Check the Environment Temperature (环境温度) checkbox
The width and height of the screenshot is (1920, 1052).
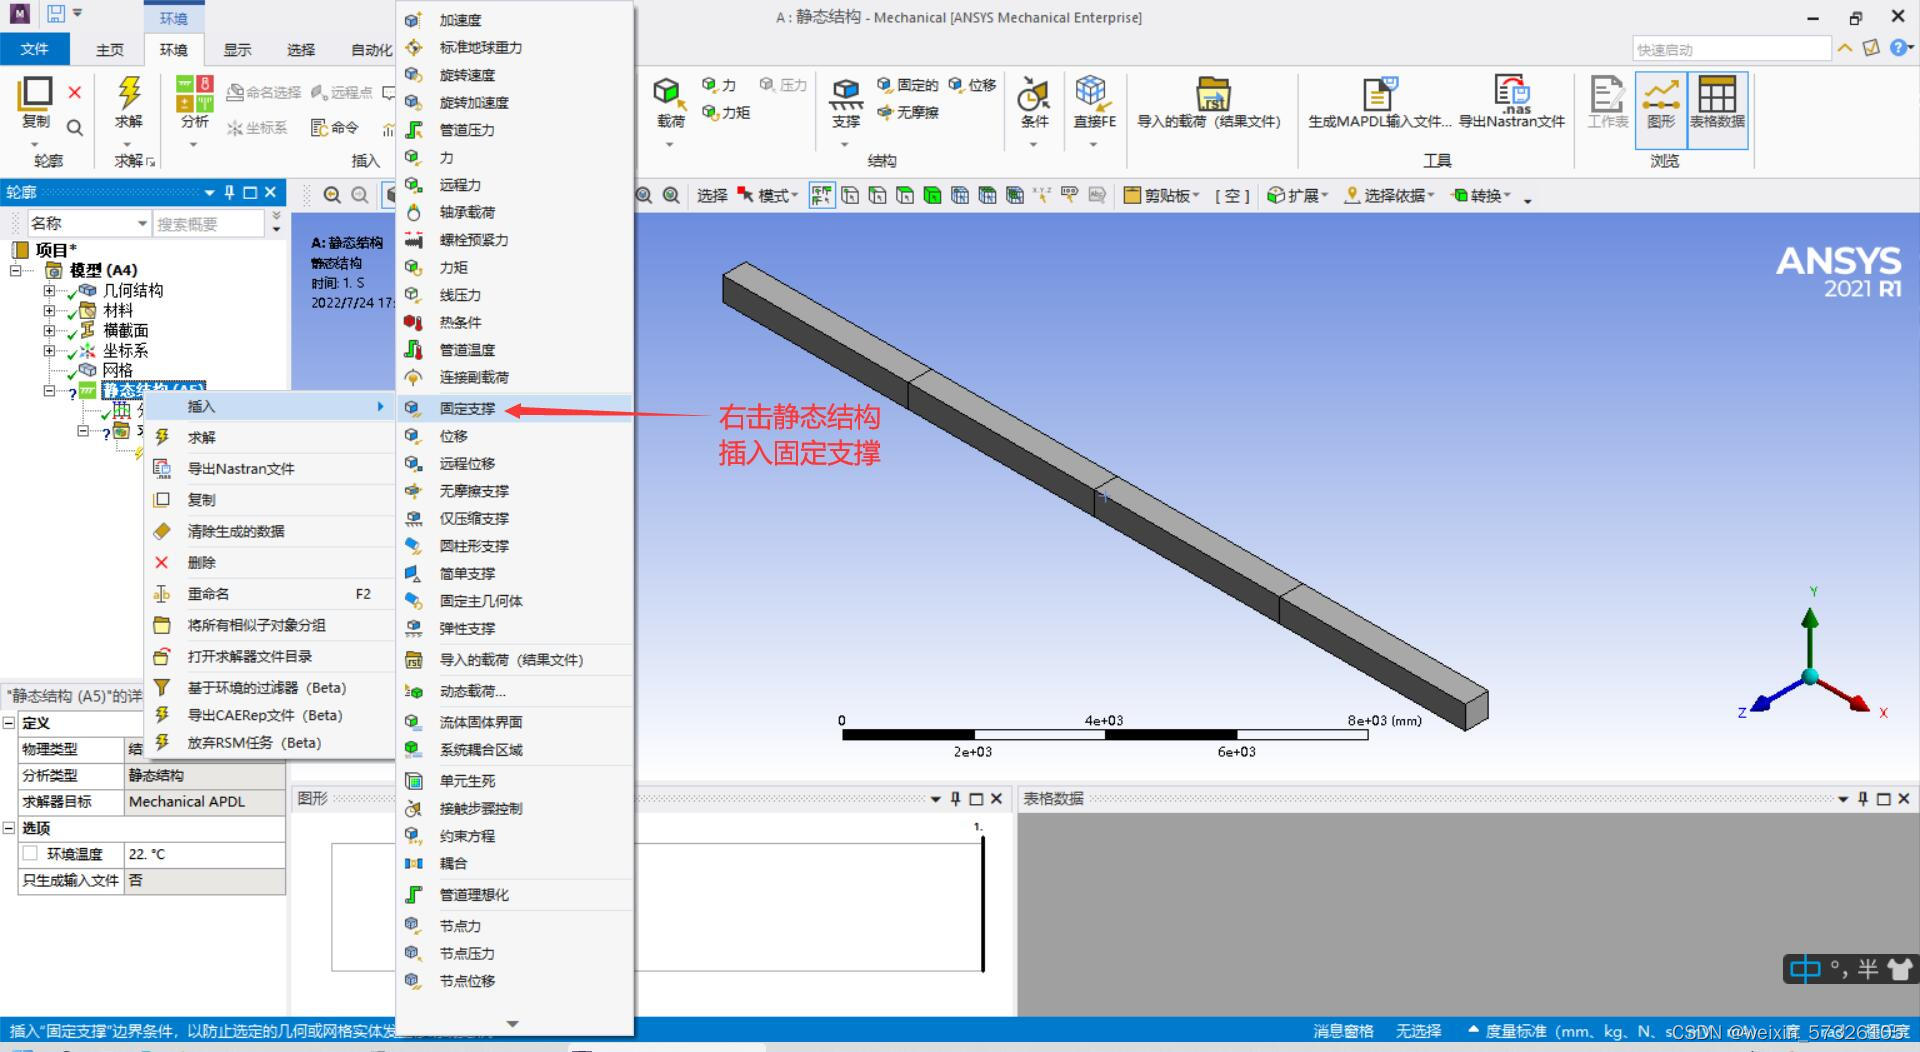point(31,853)
